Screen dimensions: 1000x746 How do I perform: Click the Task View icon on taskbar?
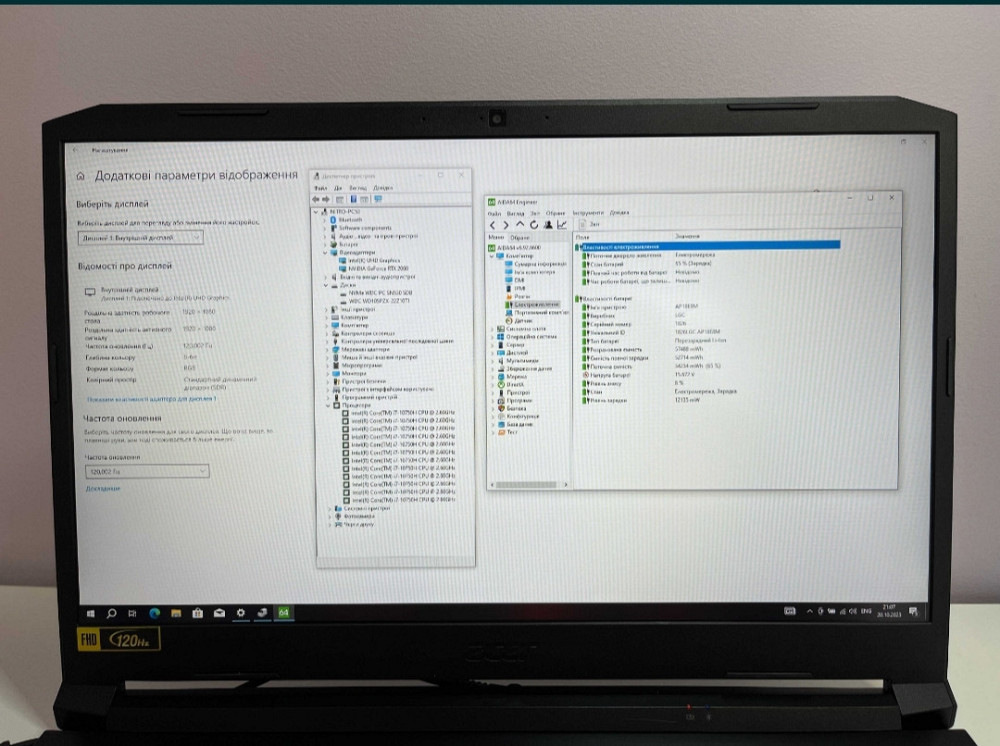[131, 613]
